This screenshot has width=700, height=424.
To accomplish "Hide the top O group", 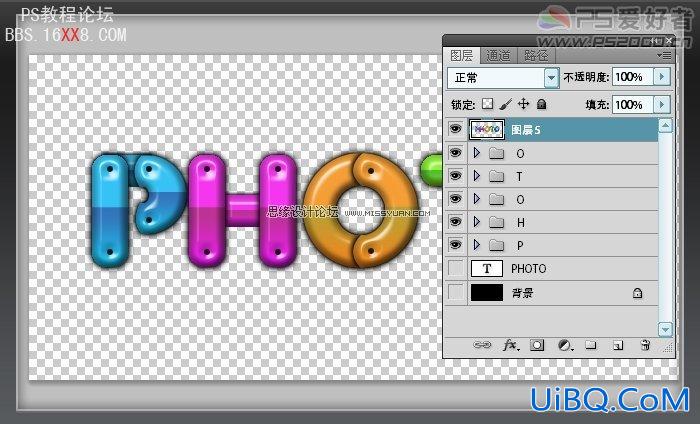I will [x=455, y=153].
